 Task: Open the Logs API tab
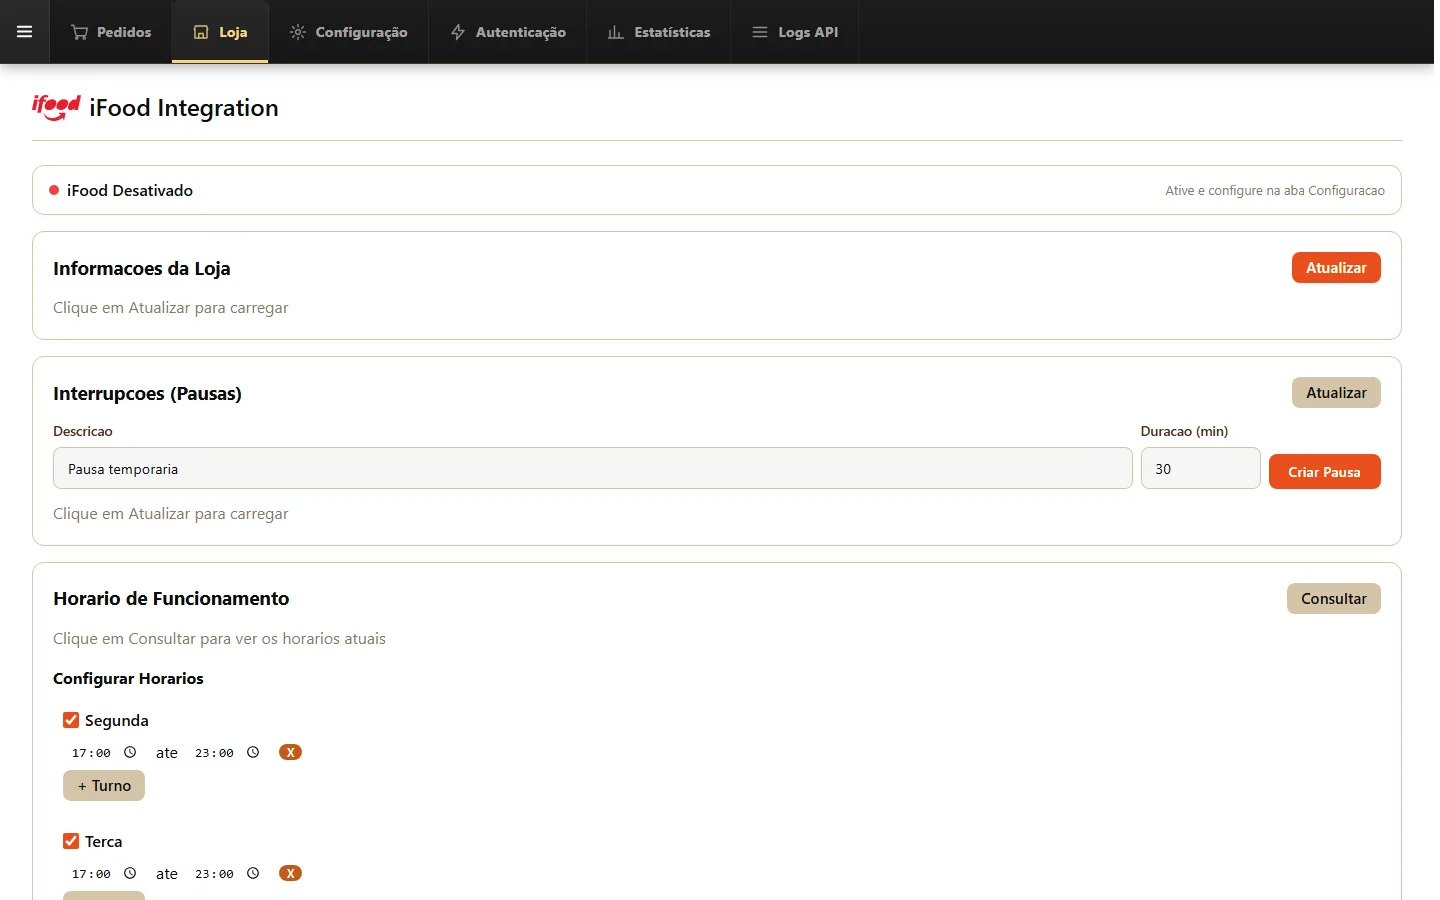point(795,32)
